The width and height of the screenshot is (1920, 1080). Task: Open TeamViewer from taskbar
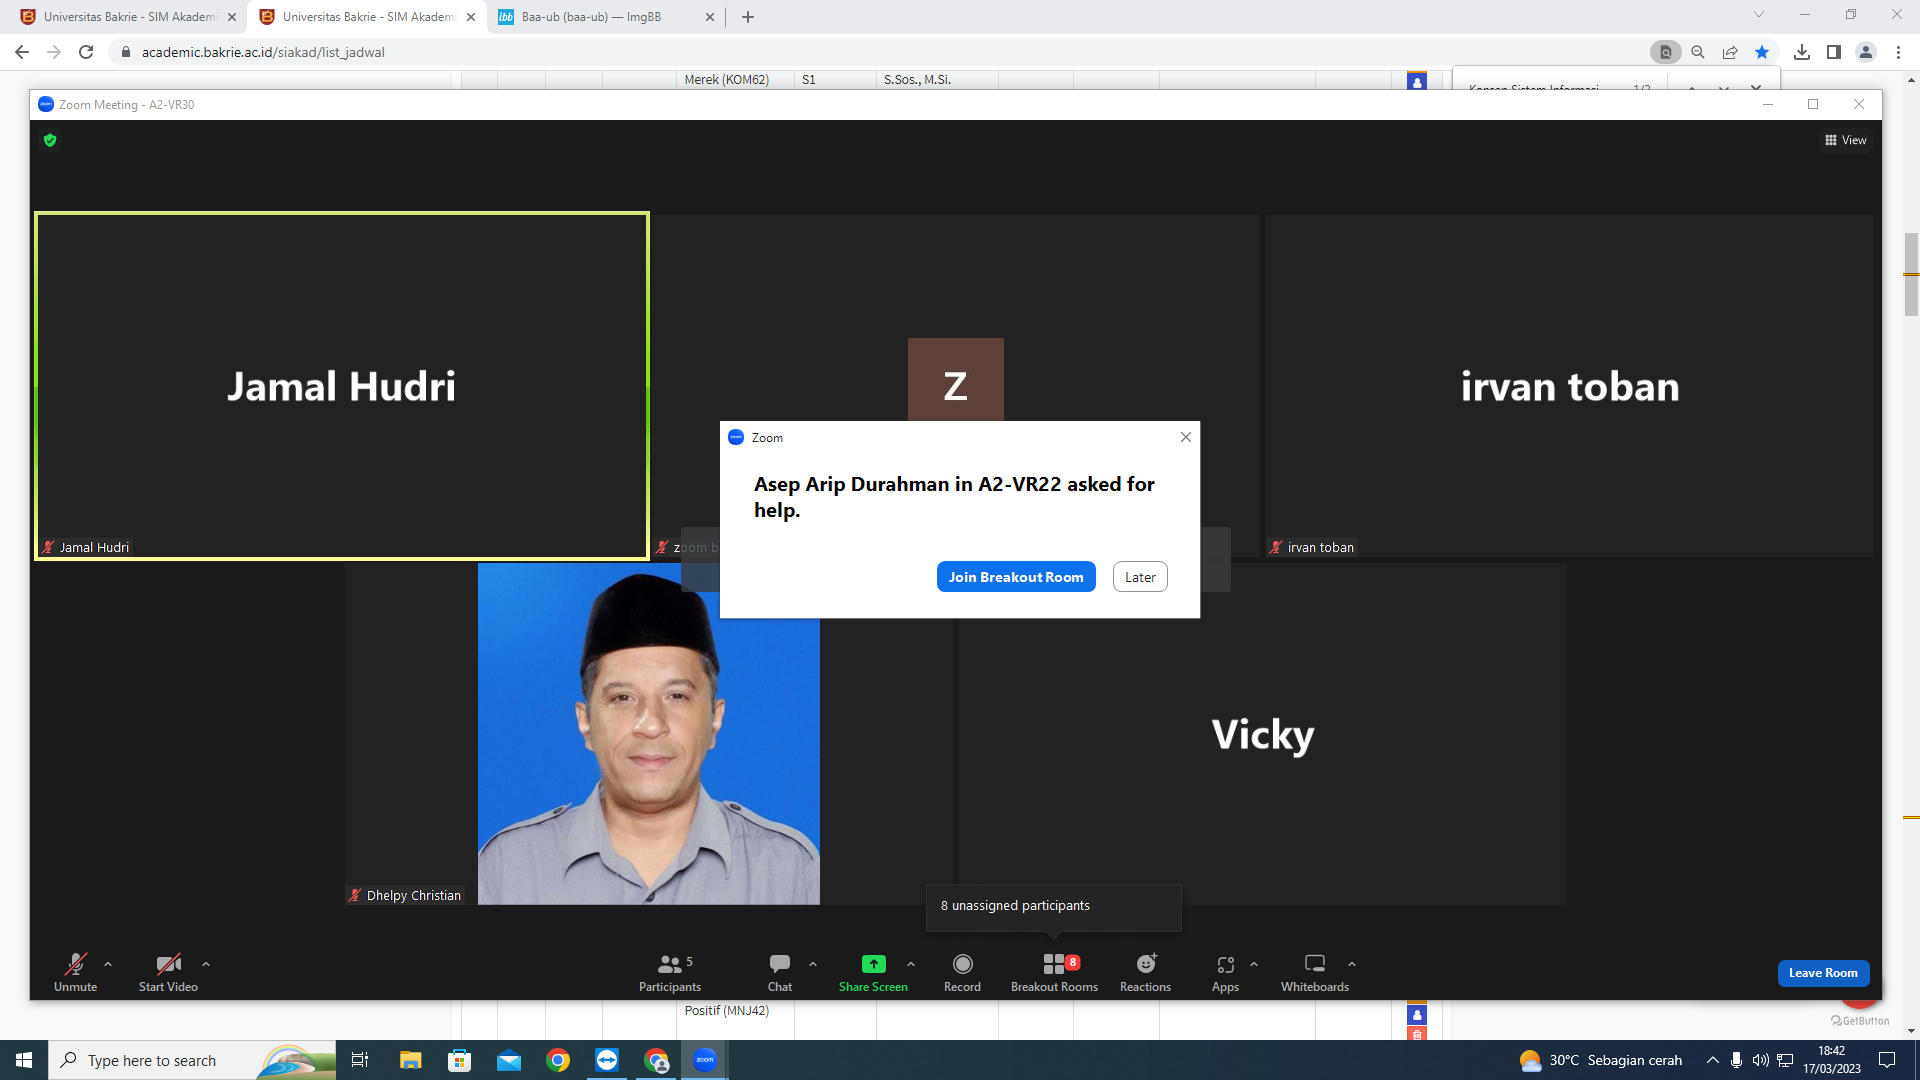pos(607,1060)
